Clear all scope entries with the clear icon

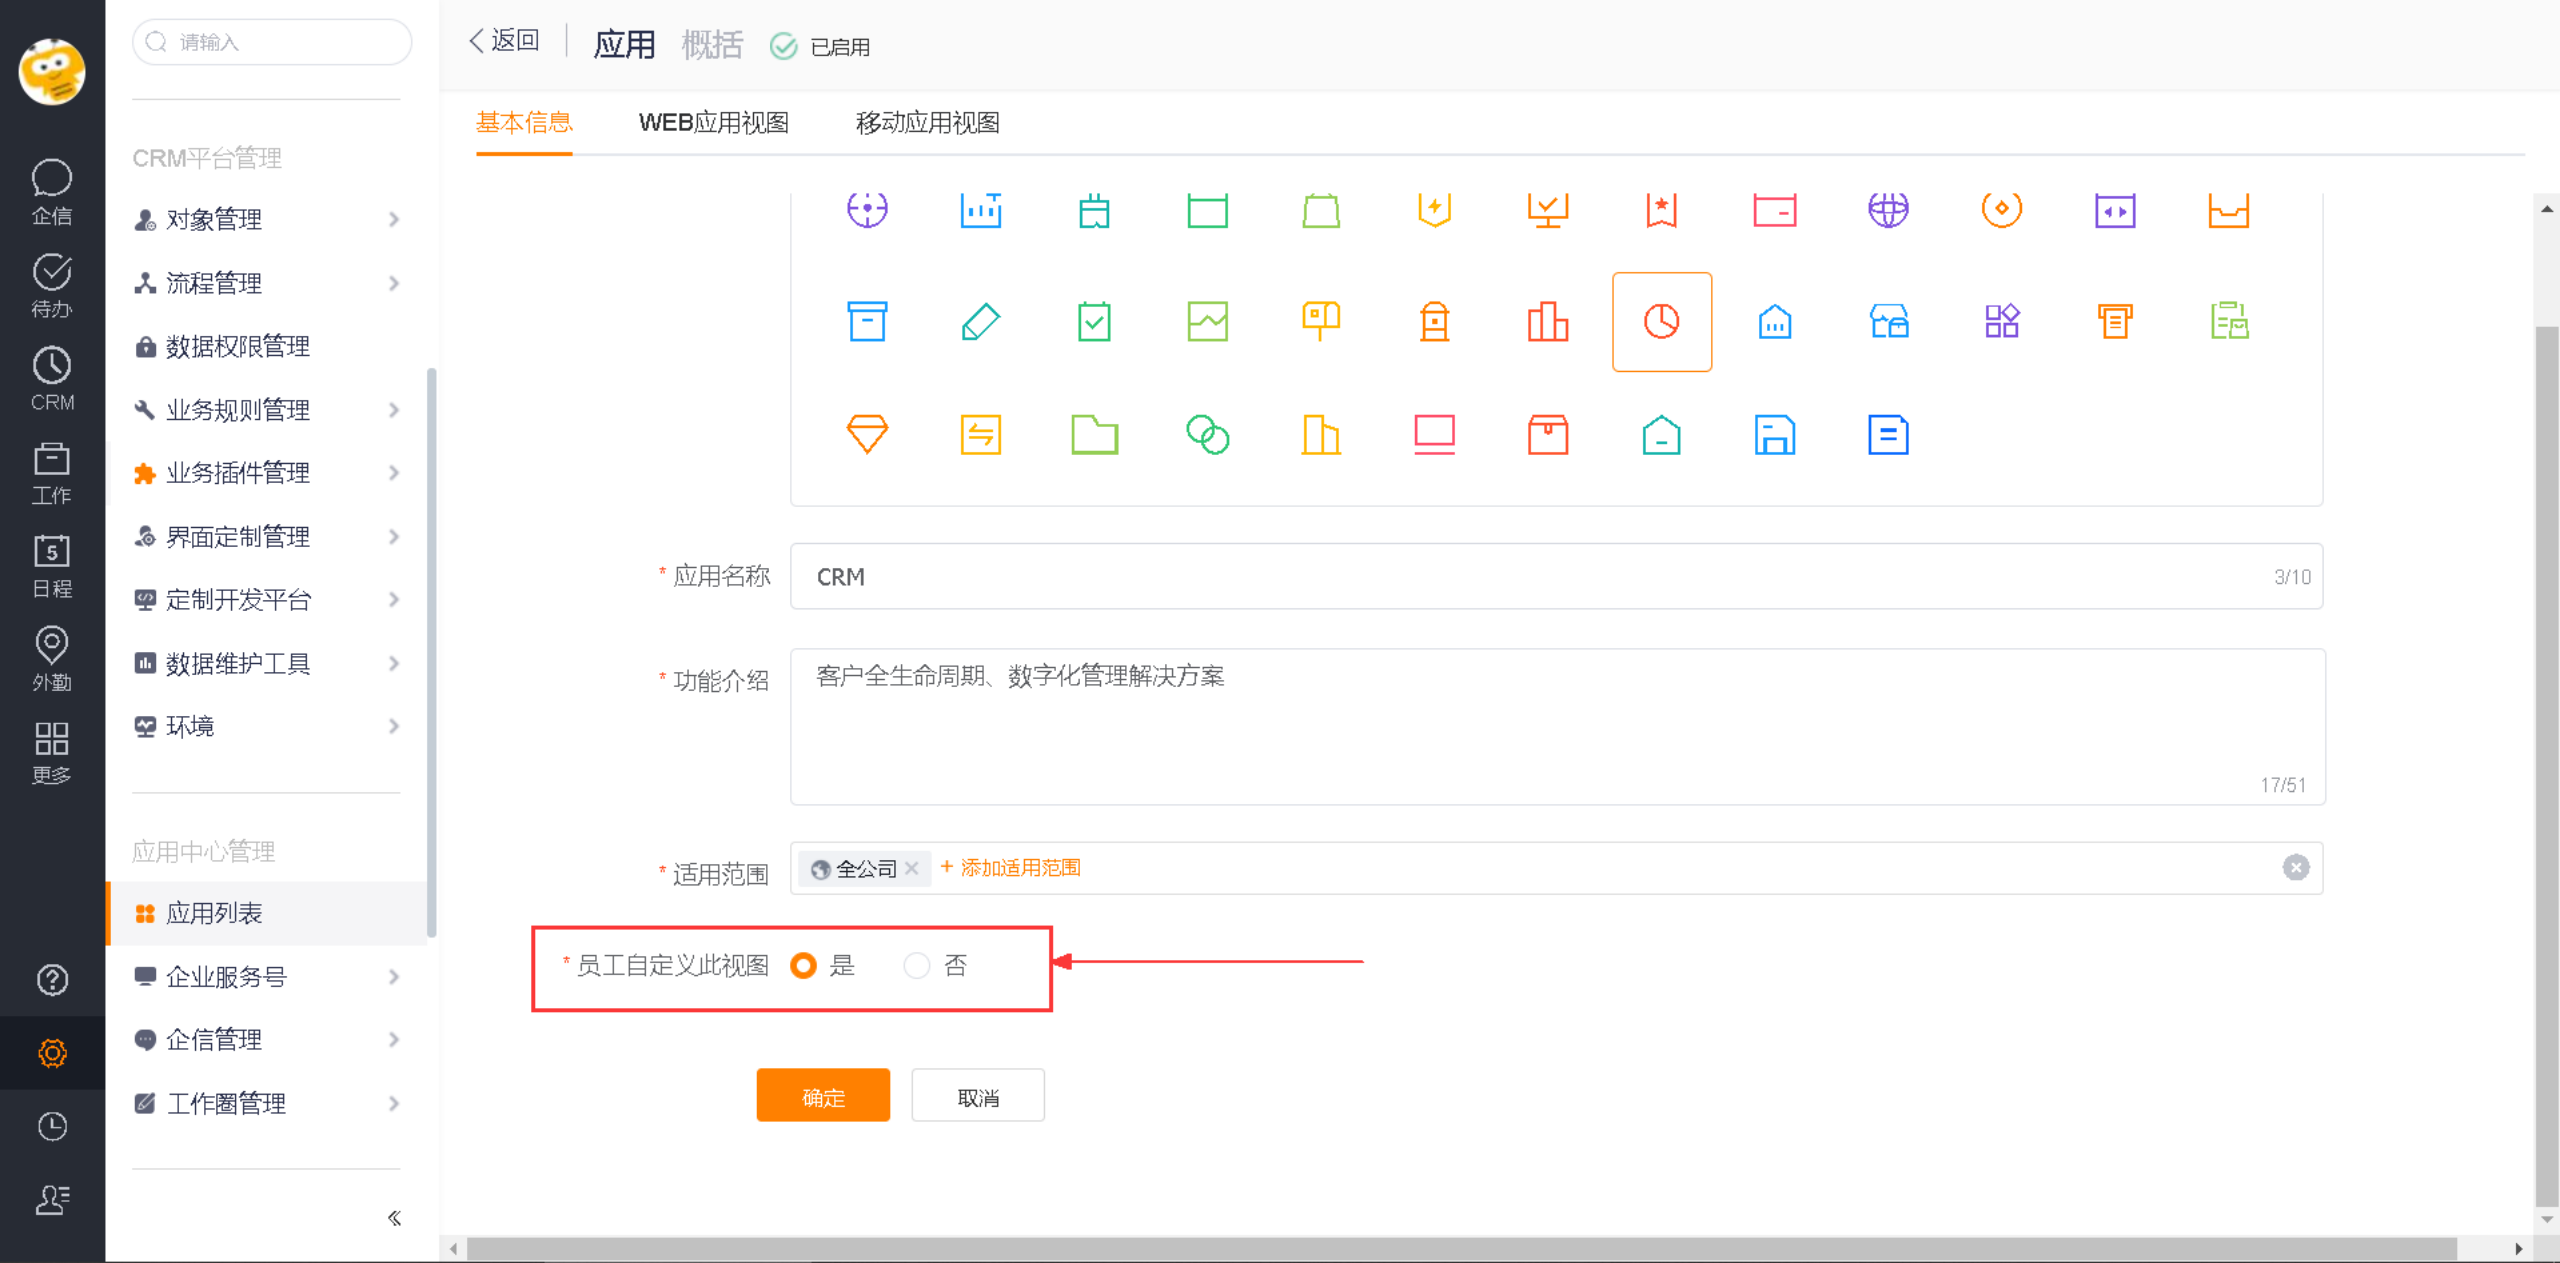pyautogui.click(x=2296, y=868)
